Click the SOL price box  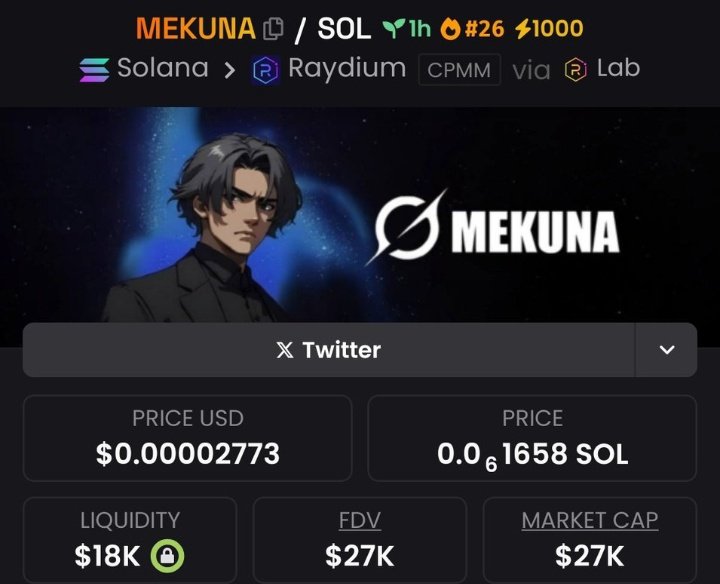click(x=532, y=438)
